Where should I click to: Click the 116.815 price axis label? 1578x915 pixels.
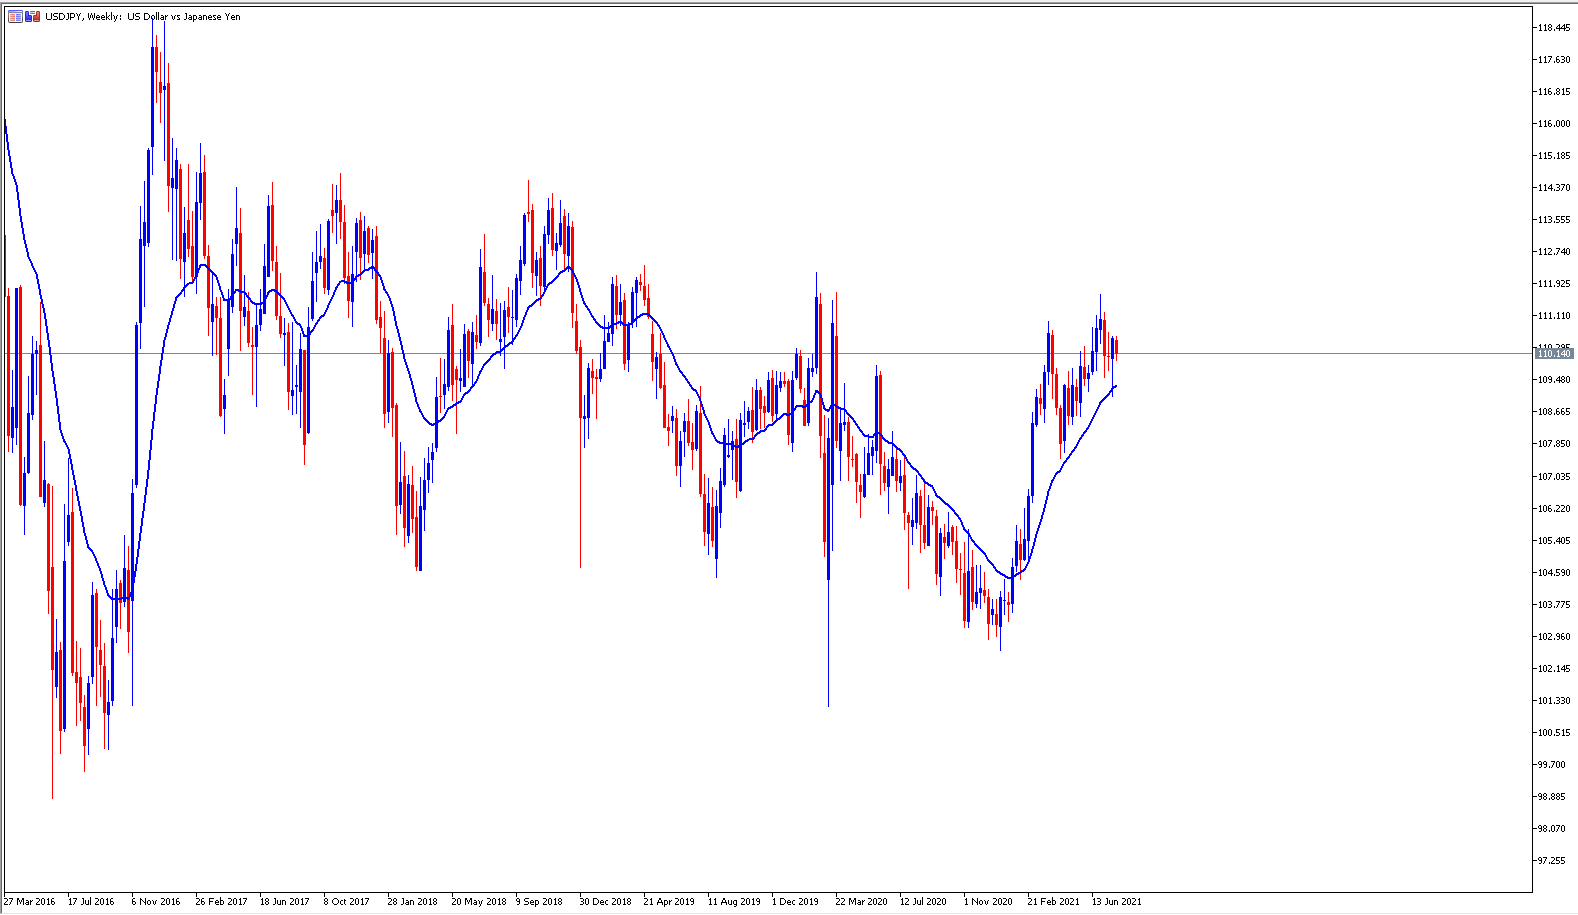click(1553, 92)
